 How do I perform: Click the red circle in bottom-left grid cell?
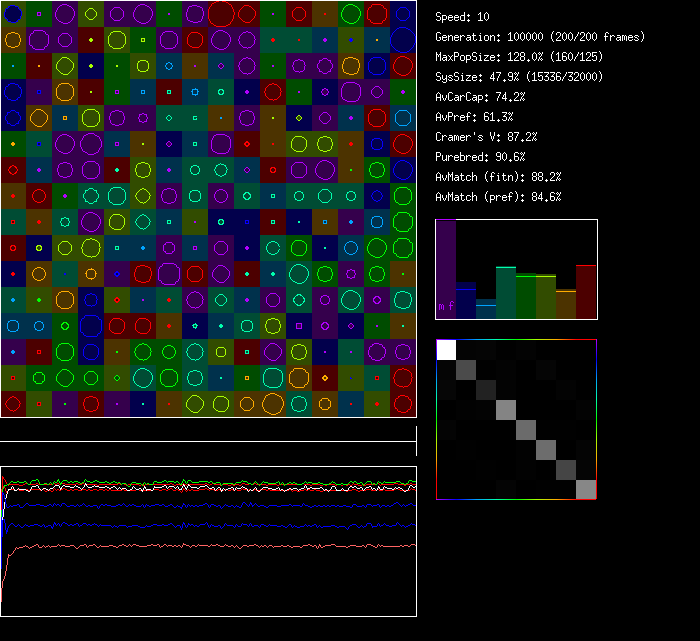tap(13, 404)
